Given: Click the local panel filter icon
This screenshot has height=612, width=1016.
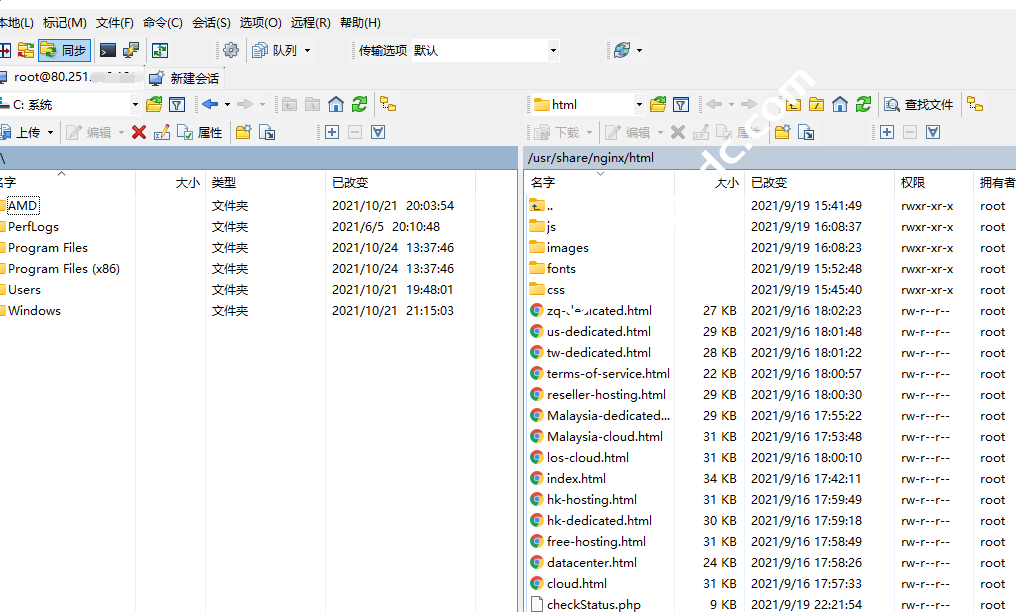Looking at the screenshot, I should coord(177,104).
